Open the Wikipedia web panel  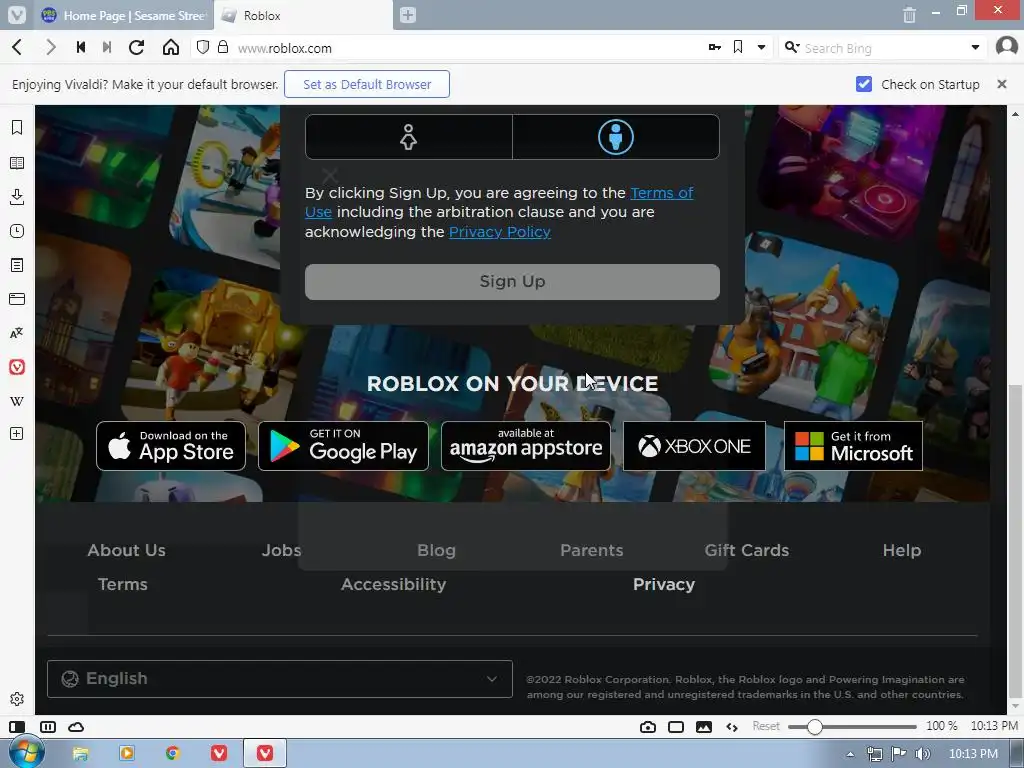[17, 401]
